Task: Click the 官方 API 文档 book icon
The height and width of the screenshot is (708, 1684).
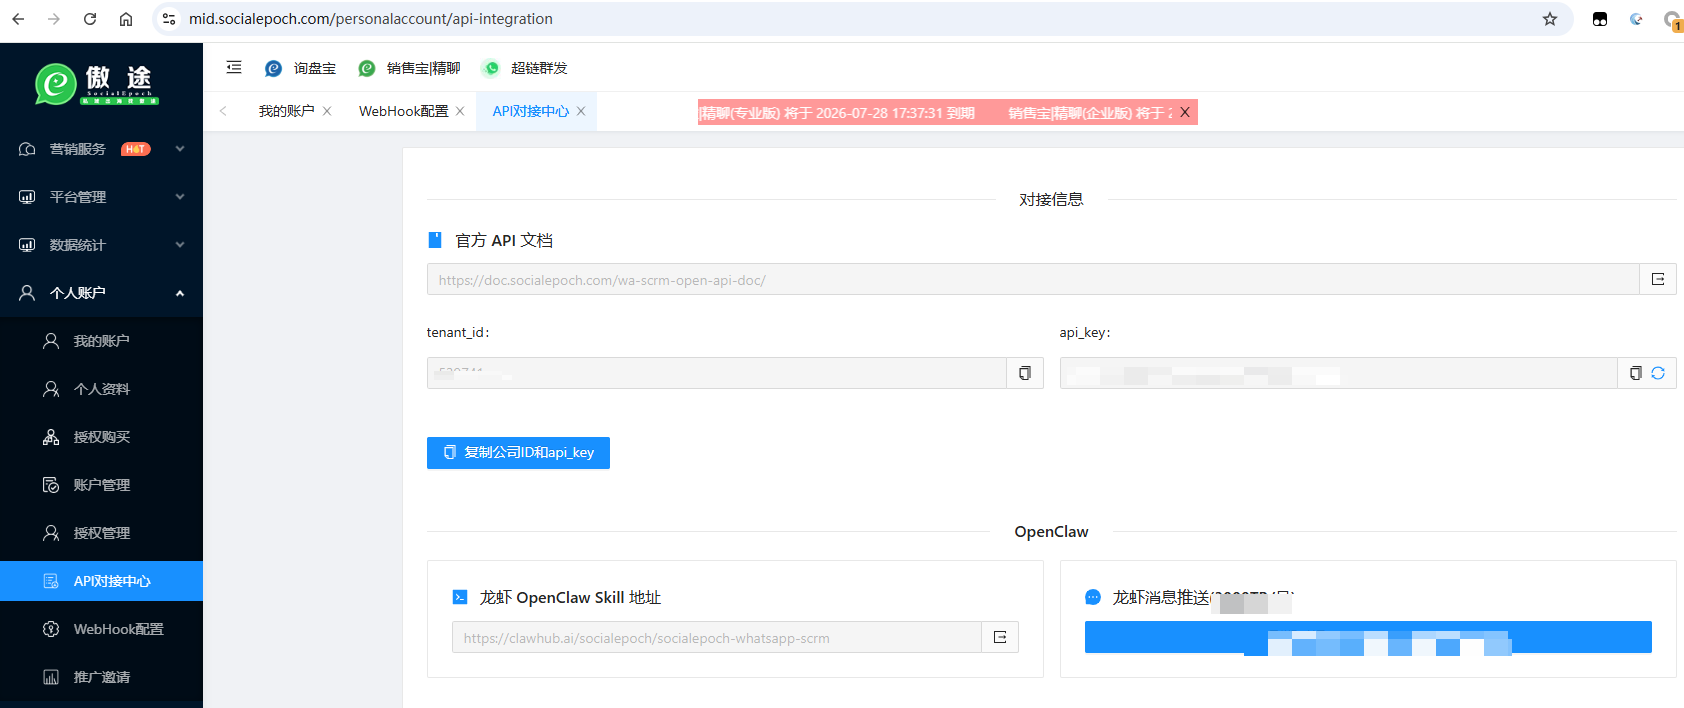Action: click(x=435, y=240)
